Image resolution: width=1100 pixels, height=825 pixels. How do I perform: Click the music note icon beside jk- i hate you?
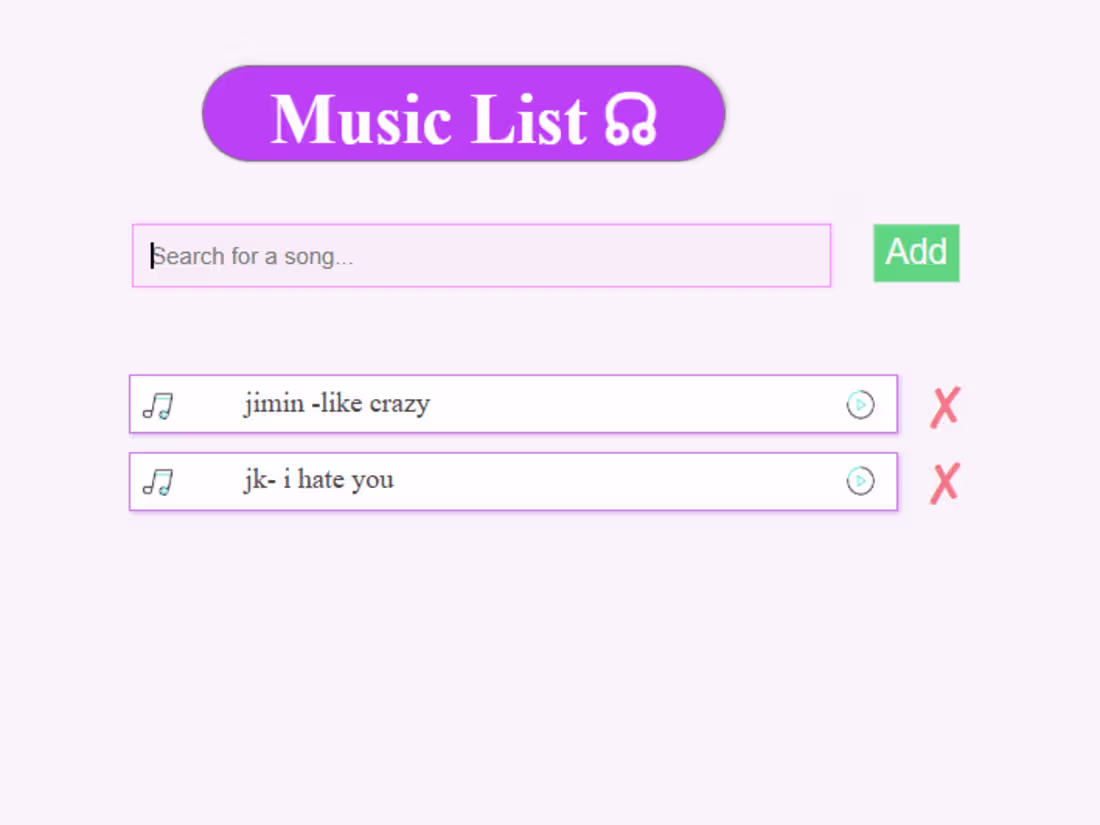click(157, 481)
